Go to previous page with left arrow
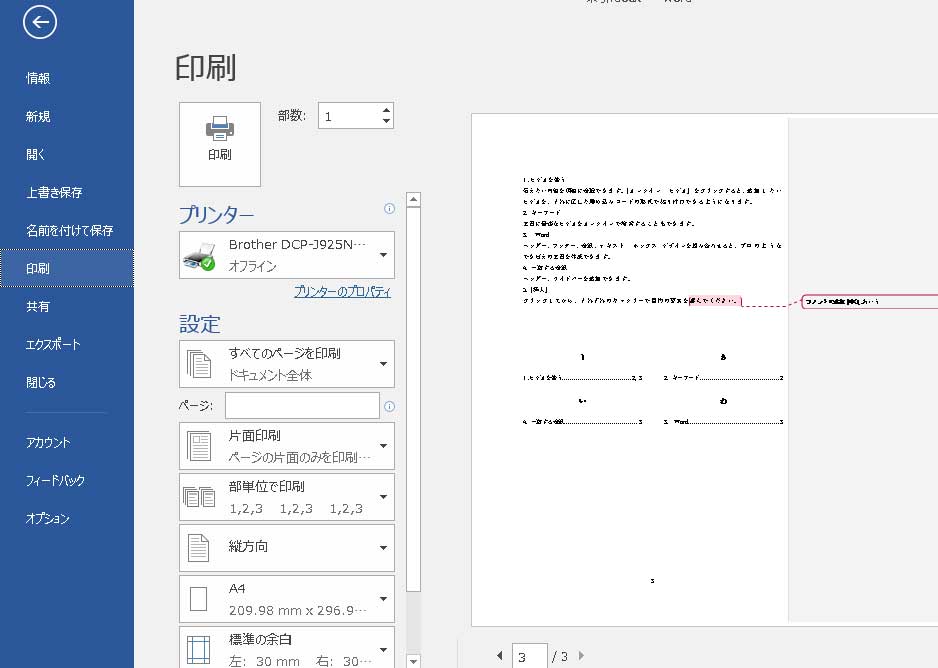 [x=500, y=656]
